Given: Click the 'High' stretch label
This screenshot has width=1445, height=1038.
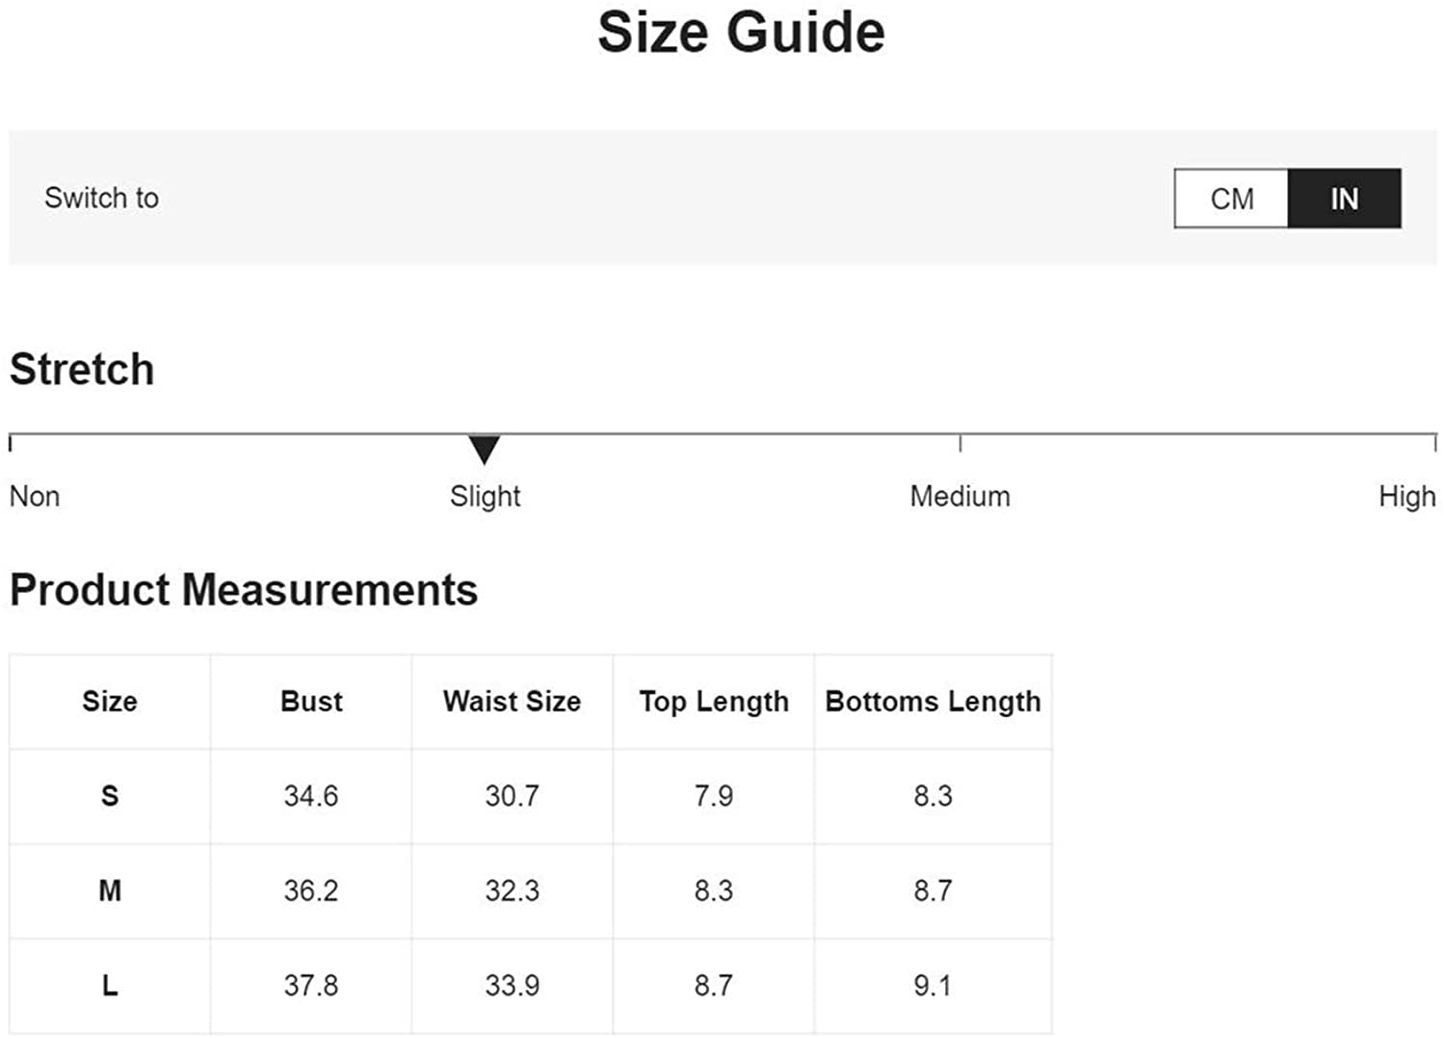Looking at the screenshot, I should (x=1406, y=496).
